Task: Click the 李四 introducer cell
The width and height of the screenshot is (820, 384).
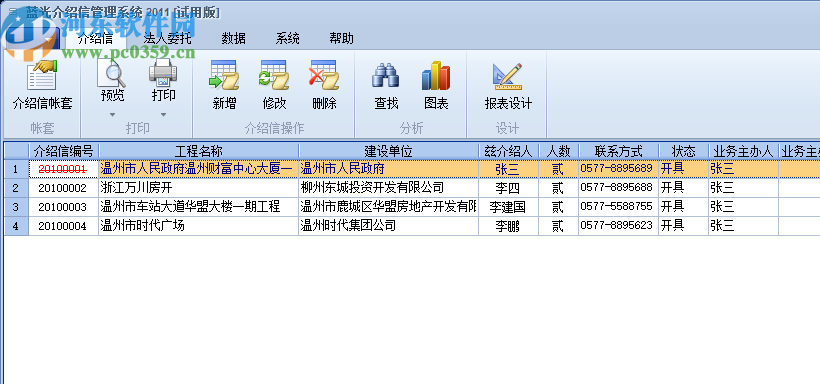Action: pyautogui.click(x=508, y=188)
